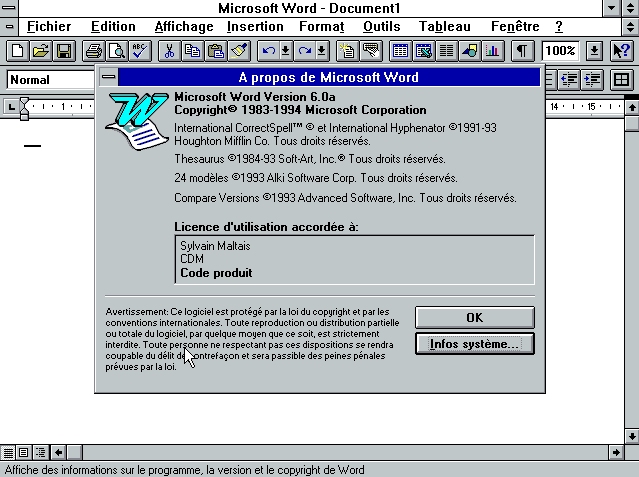The image size is (639, 477).
Task: Click the Columns icon
Action: (447, 51)
